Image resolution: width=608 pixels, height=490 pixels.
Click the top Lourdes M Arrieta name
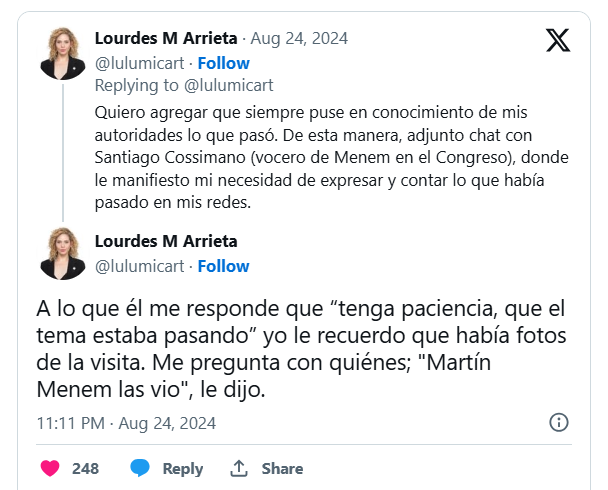tap(166, 39)
